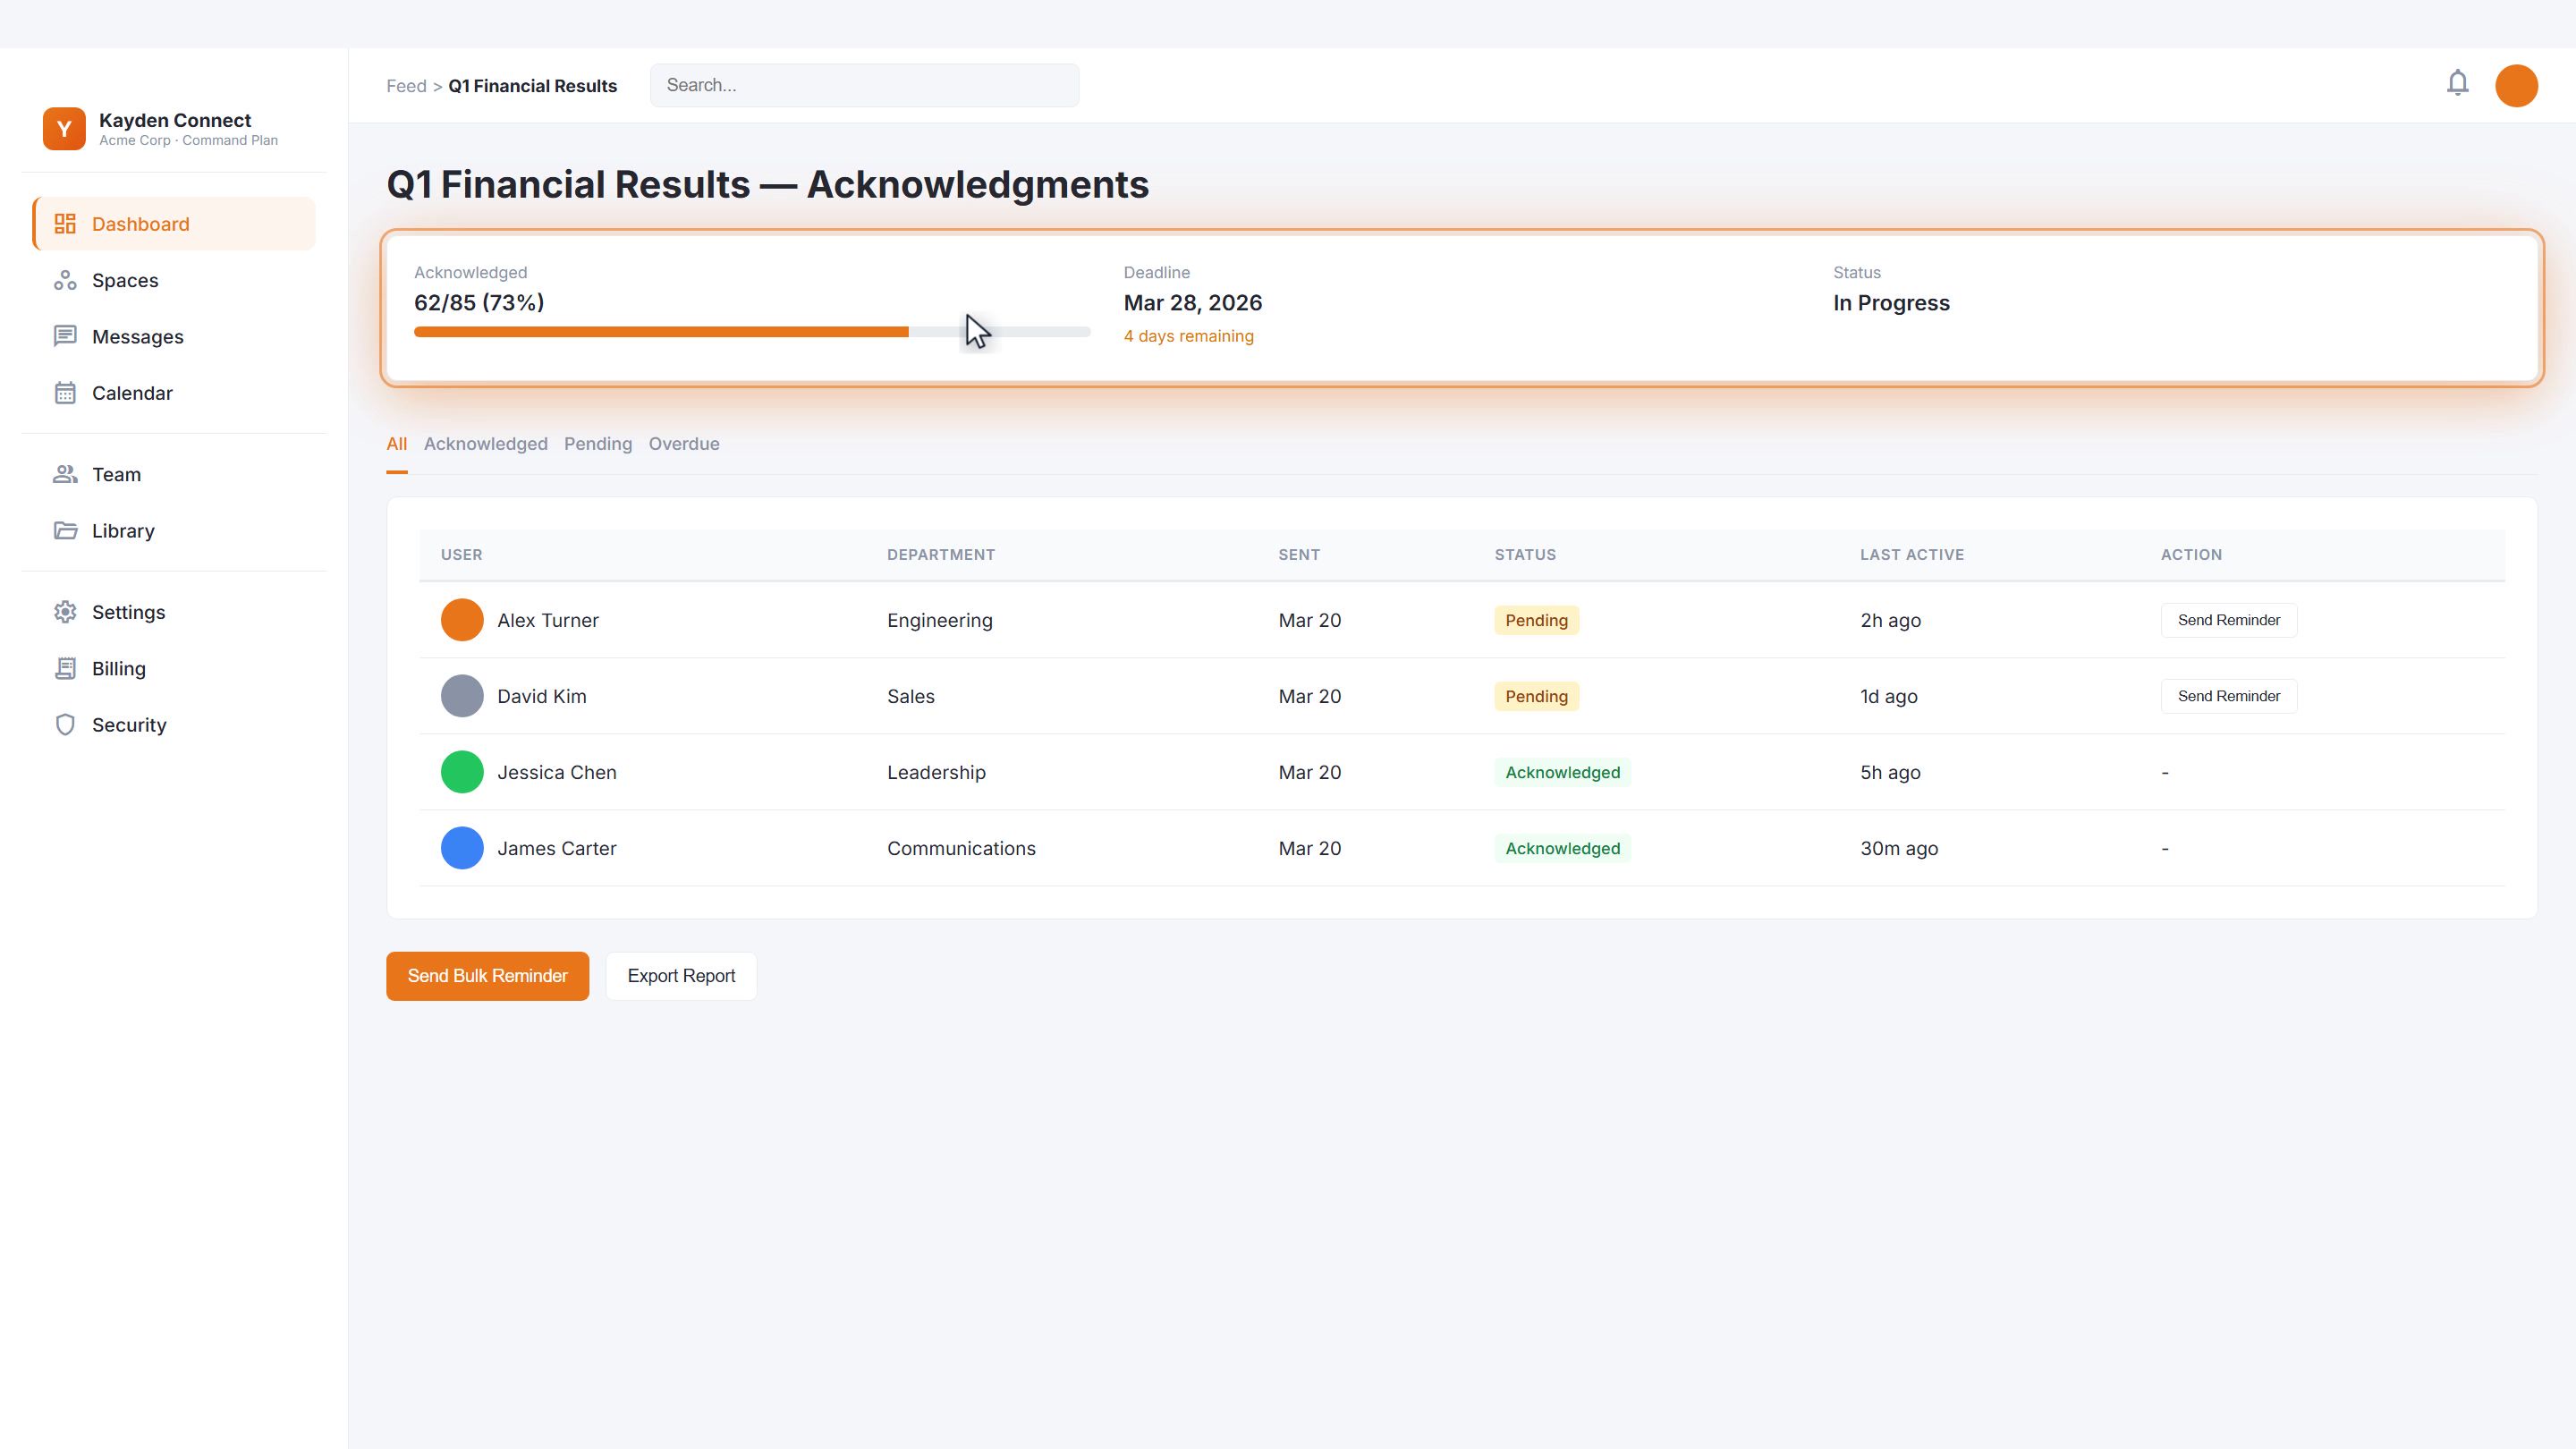Open the Messages menu label

pos(138,337)
